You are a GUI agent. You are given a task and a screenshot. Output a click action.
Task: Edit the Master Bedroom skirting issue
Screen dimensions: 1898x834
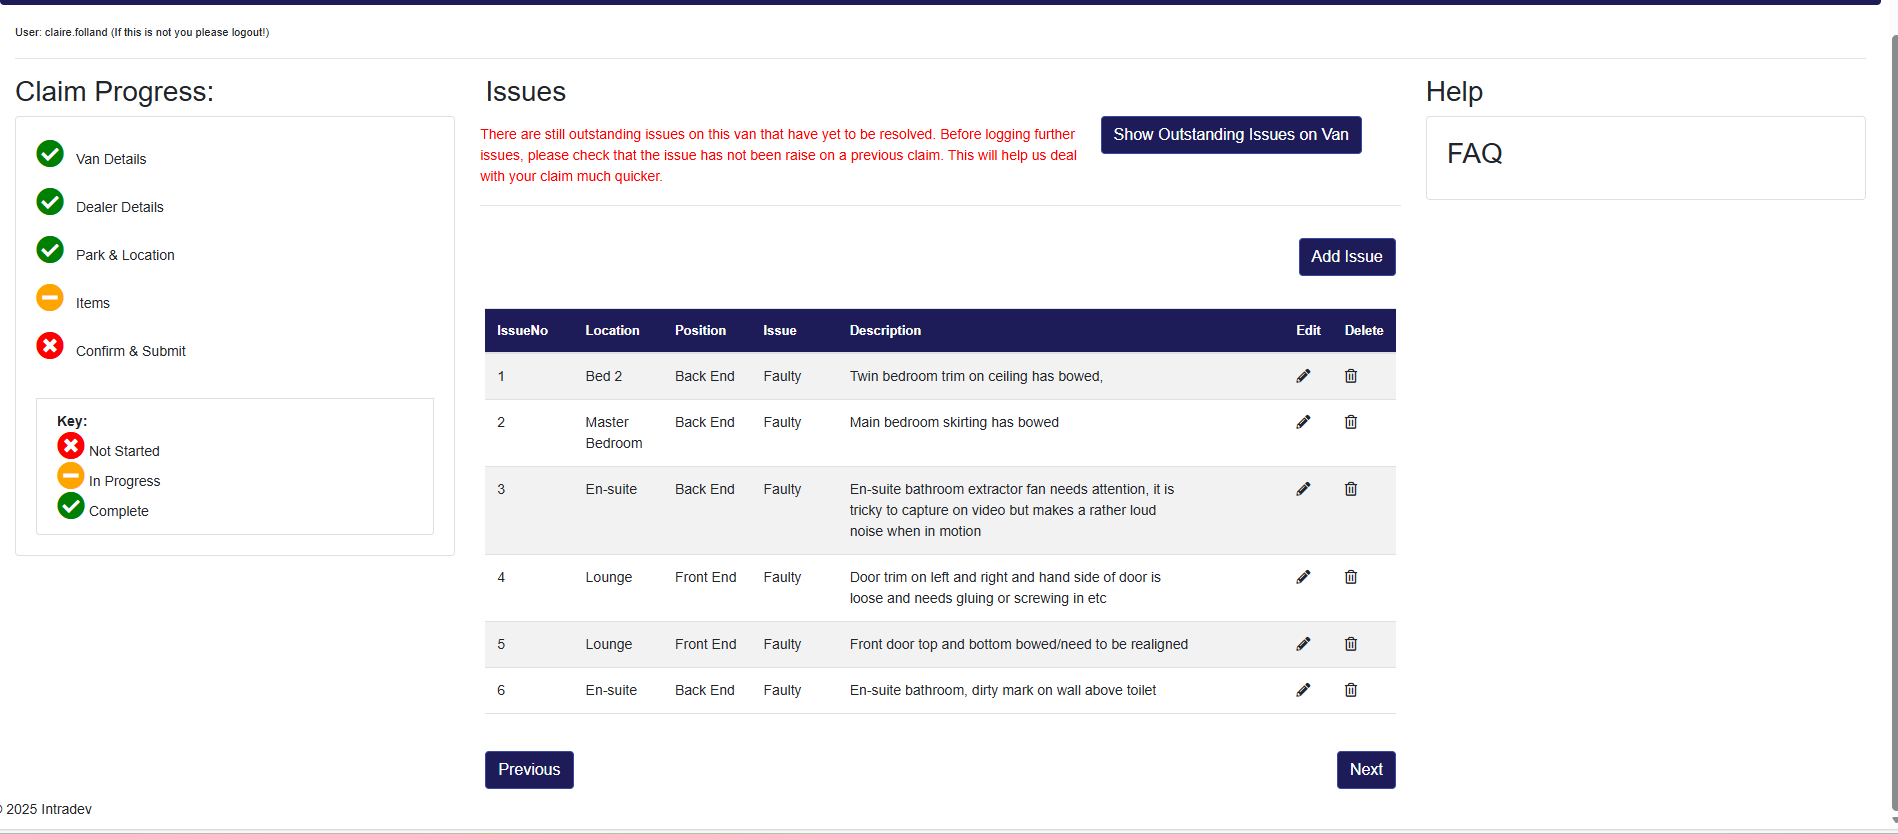pyautogui.click(x=1303, y=422)
